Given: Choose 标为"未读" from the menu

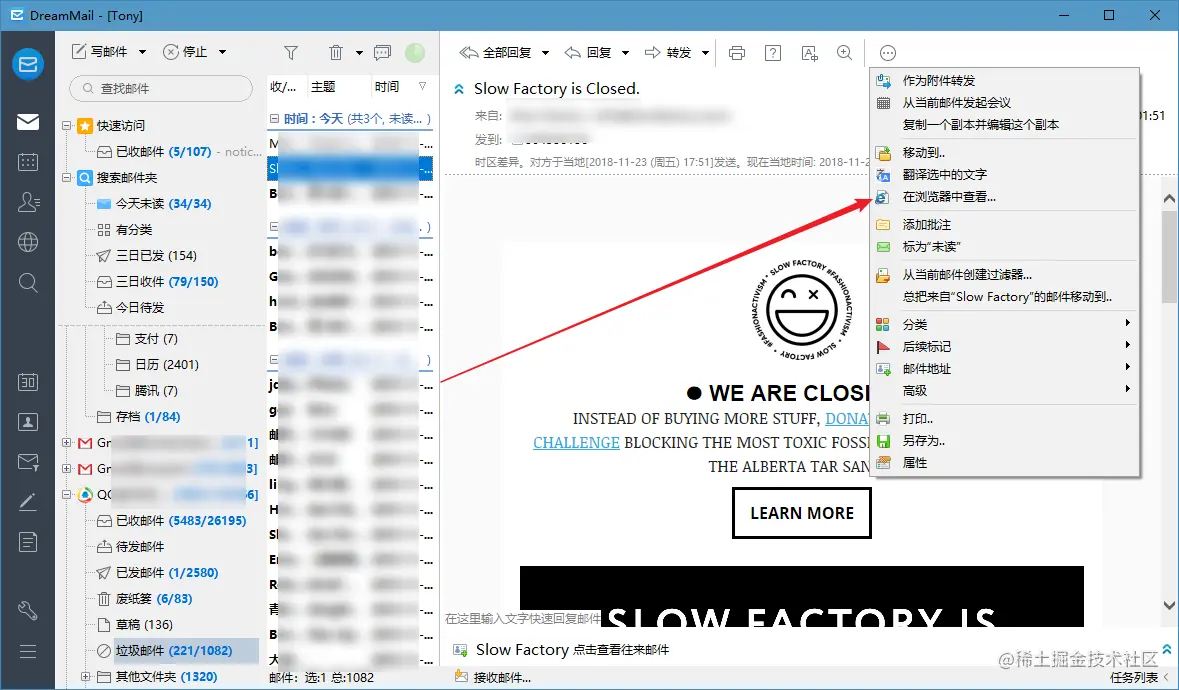Looking at the screenshot, I should coord(1005,247).
